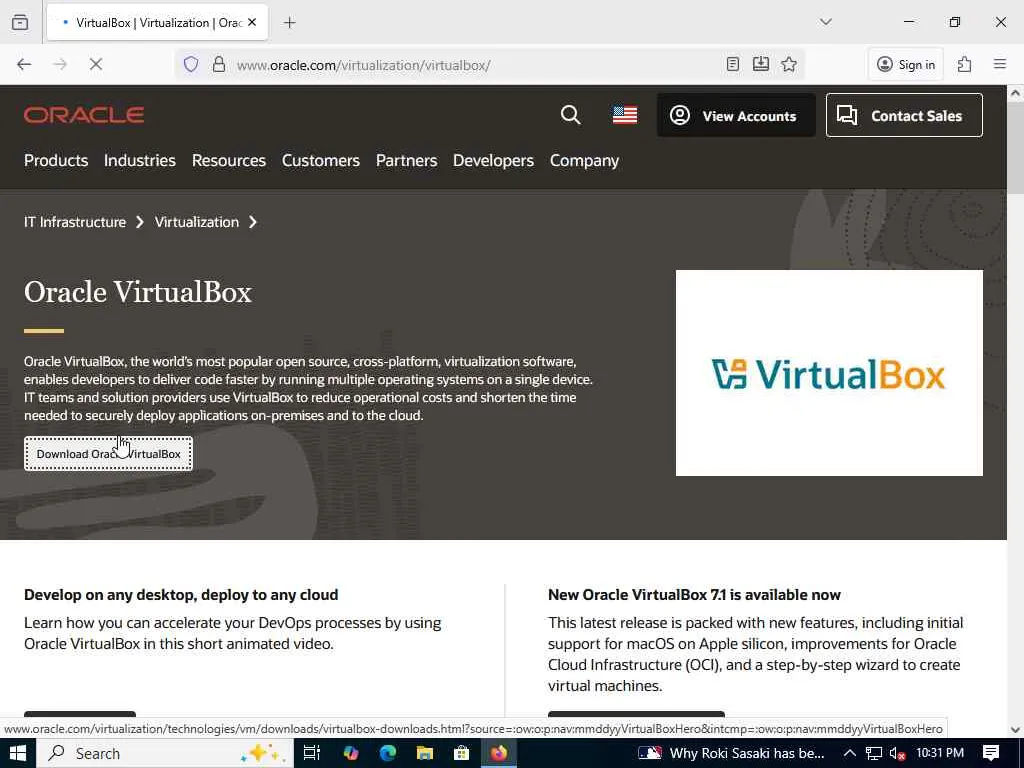
Task: Close the VirtualBox browser tab
Action: click(252, 22)
